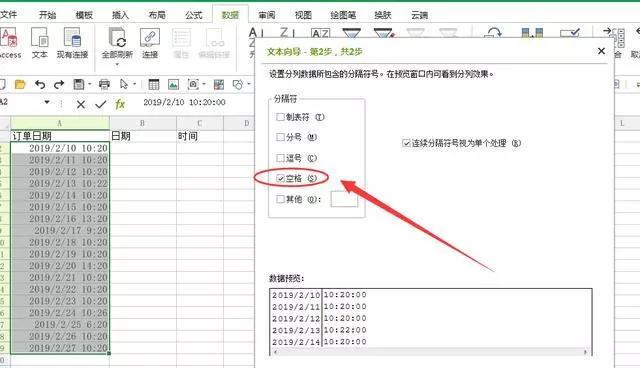640x368 pixels.
Task: Uncheck the 空格 (S) checkbox
Action: coord(280,178)
